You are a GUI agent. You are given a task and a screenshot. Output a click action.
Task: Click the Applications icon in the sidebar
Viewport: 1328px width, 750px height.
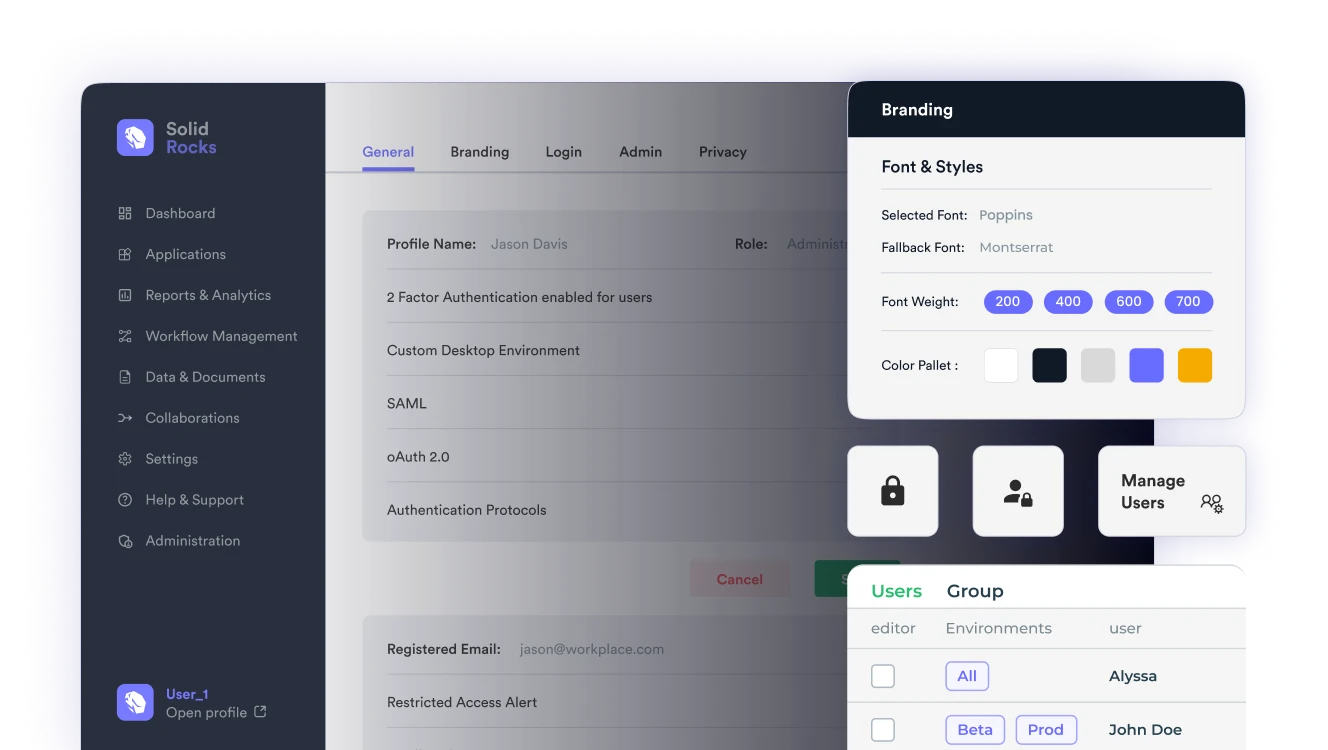[125, 254]
